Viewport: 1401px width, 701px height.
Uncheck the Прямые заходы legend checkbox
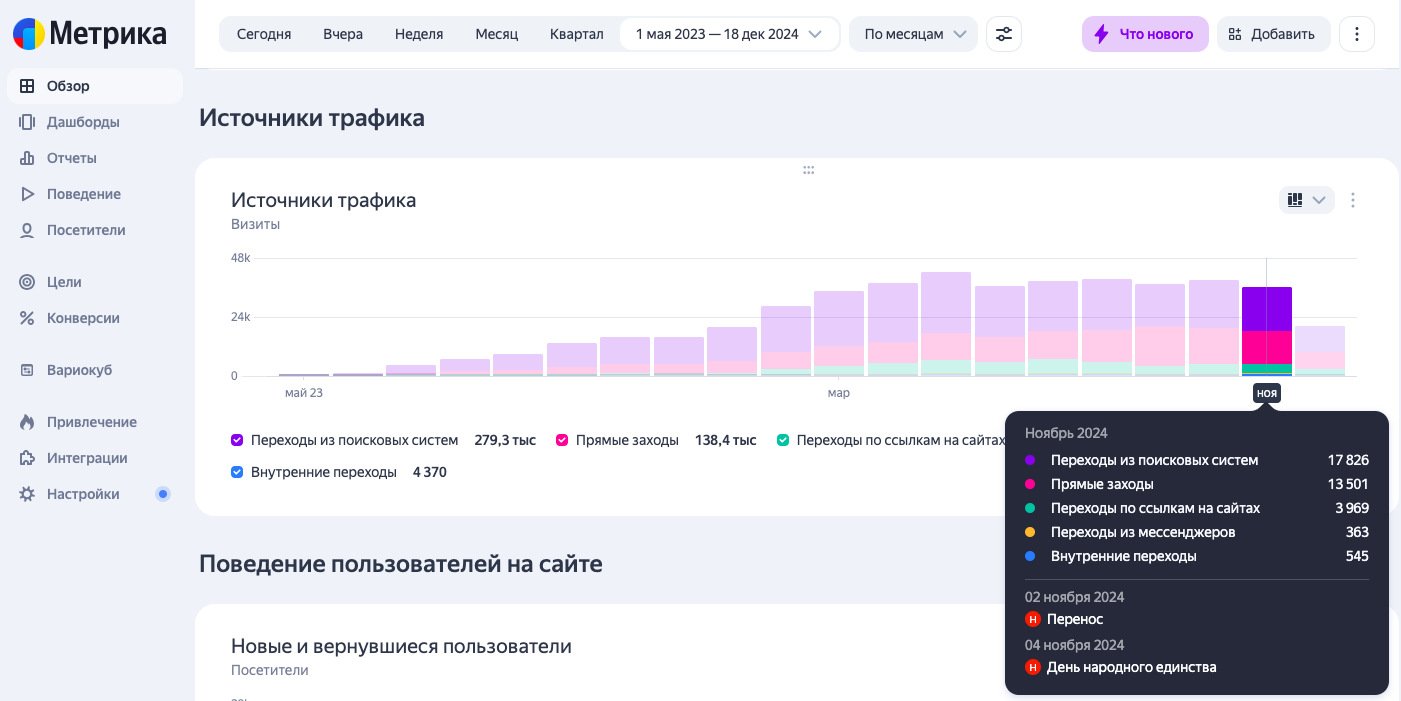(562, 440)
